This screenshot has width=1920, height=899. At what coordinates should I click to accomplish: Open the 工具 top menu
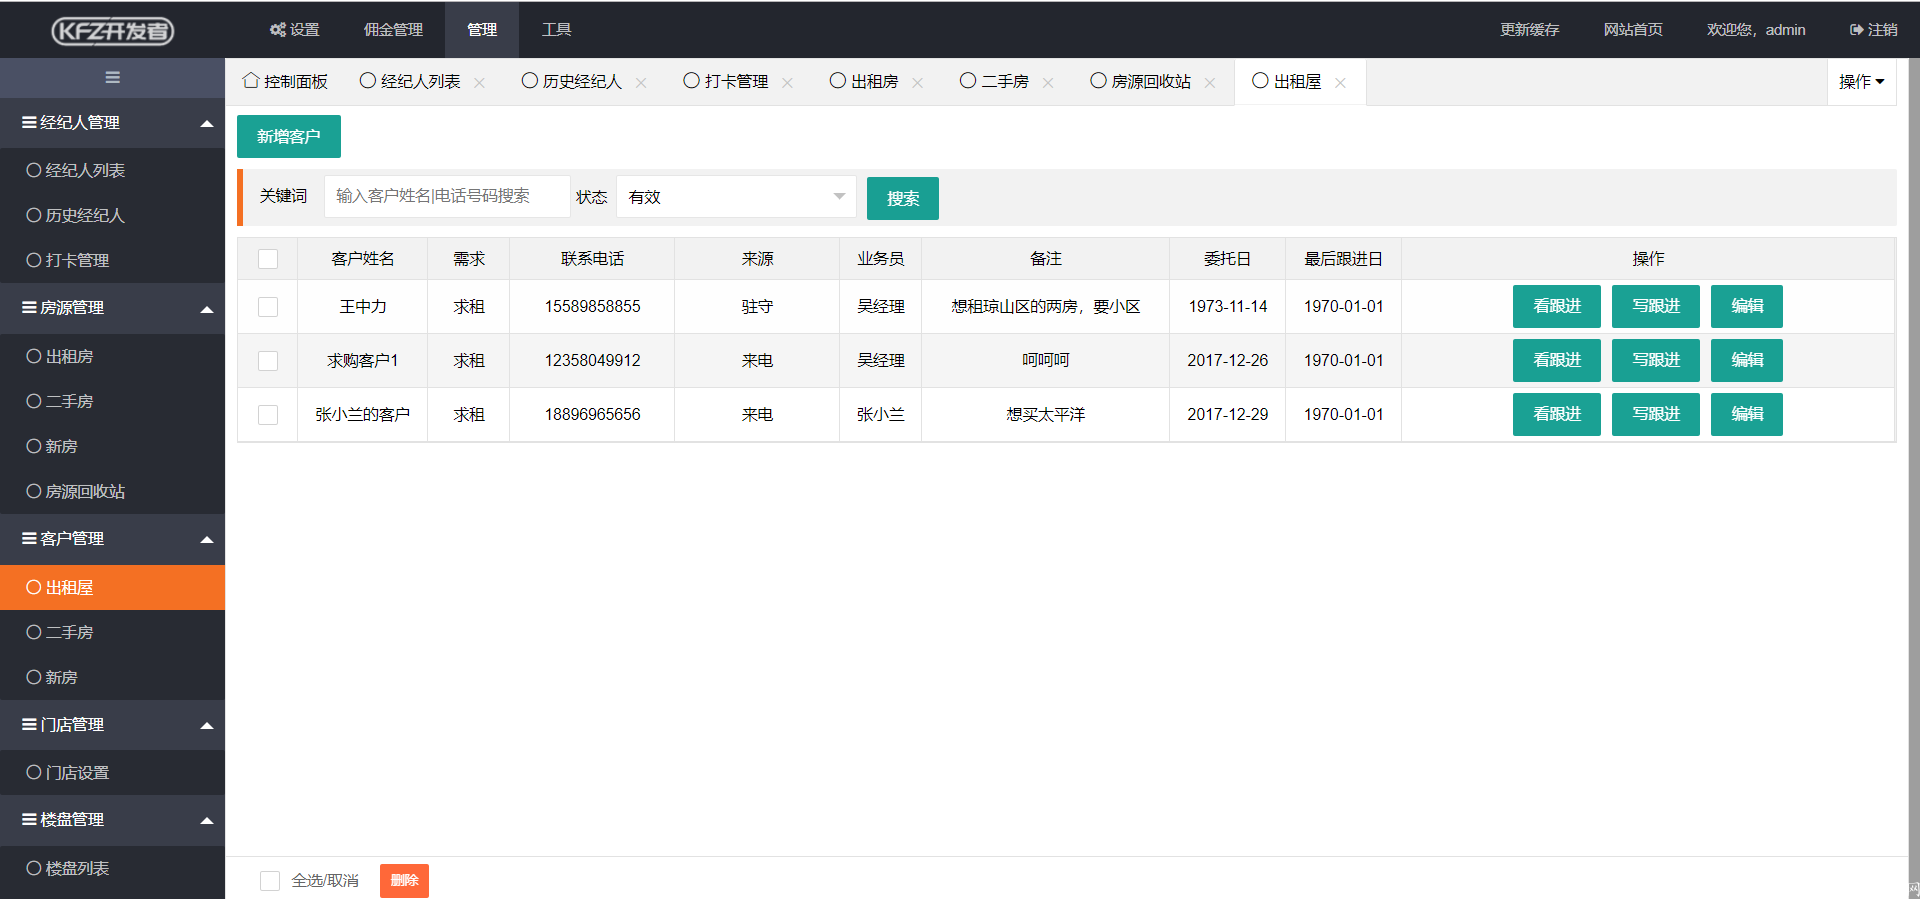click(557, 30)
